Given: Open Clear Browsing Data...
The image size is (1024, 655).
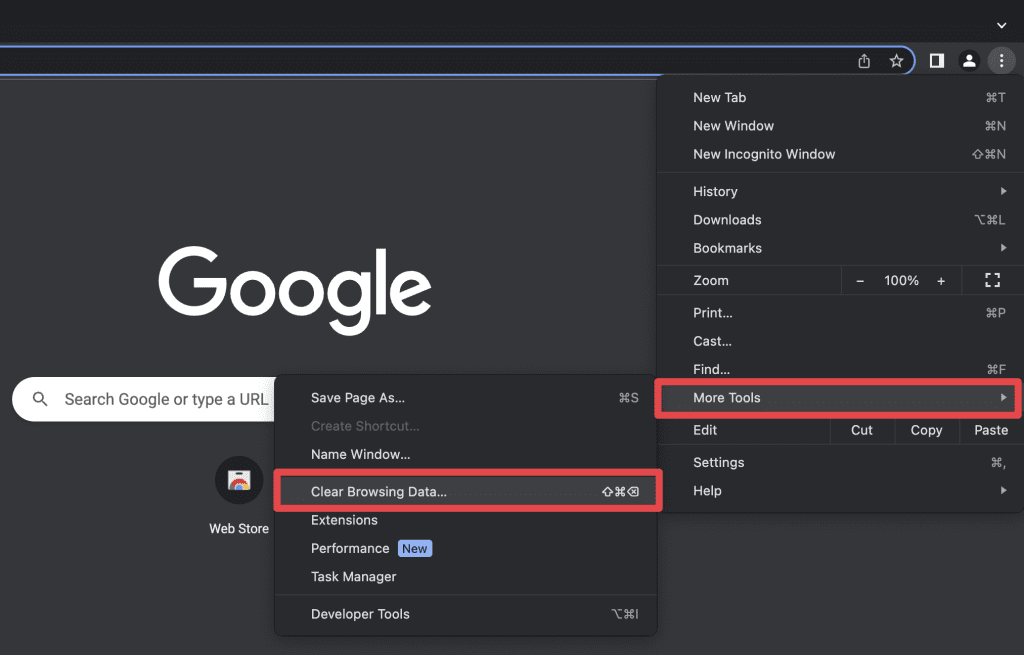Looking at the screenshot, I should click(x=468, y=491).
